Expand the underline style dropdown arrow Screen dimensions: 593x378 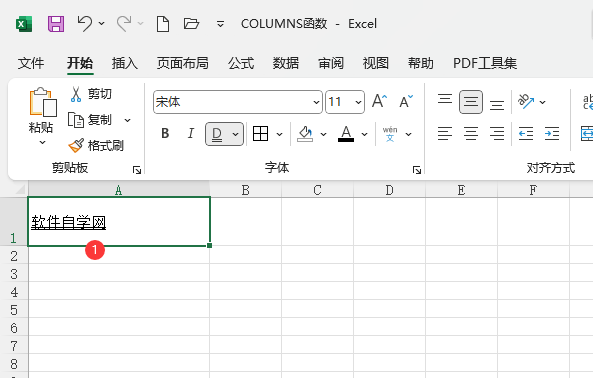(x=235, y=134)
